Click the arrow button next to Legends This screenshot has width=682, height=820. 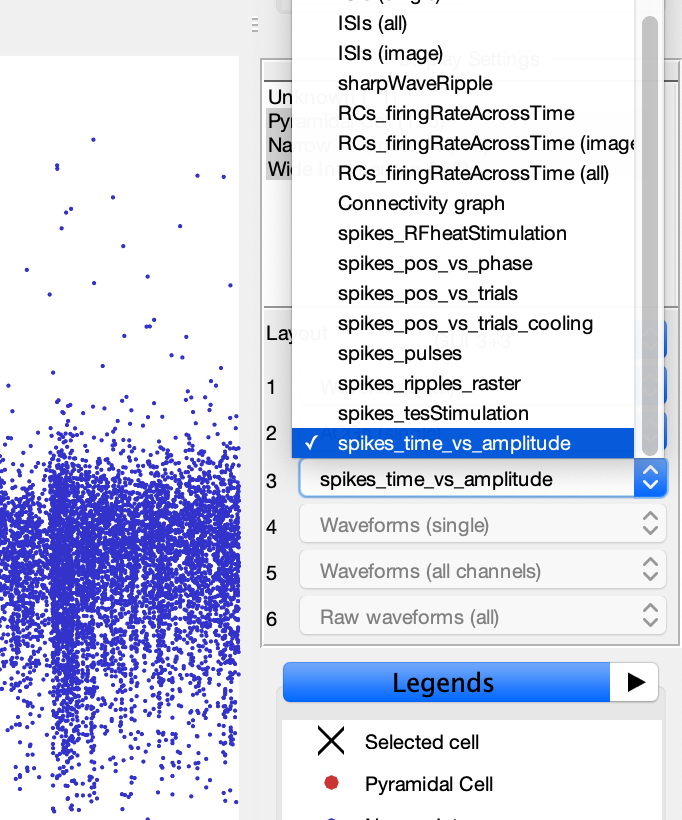(634, 682)
